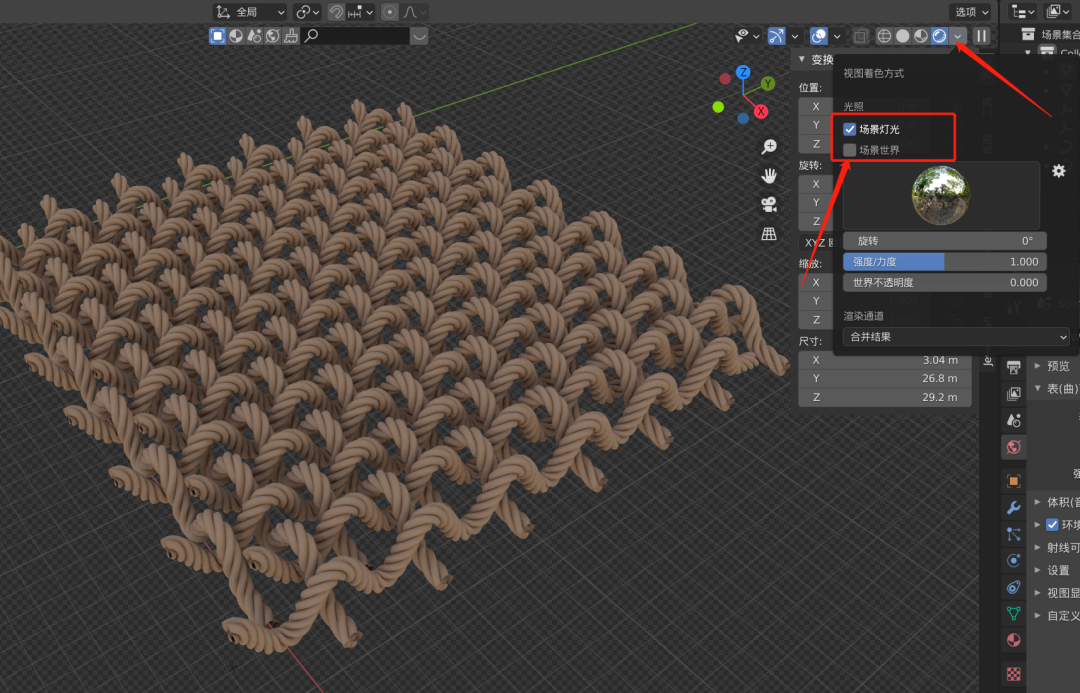
Task: Open the pivot point dropdown
Action: tap(307, 12)
